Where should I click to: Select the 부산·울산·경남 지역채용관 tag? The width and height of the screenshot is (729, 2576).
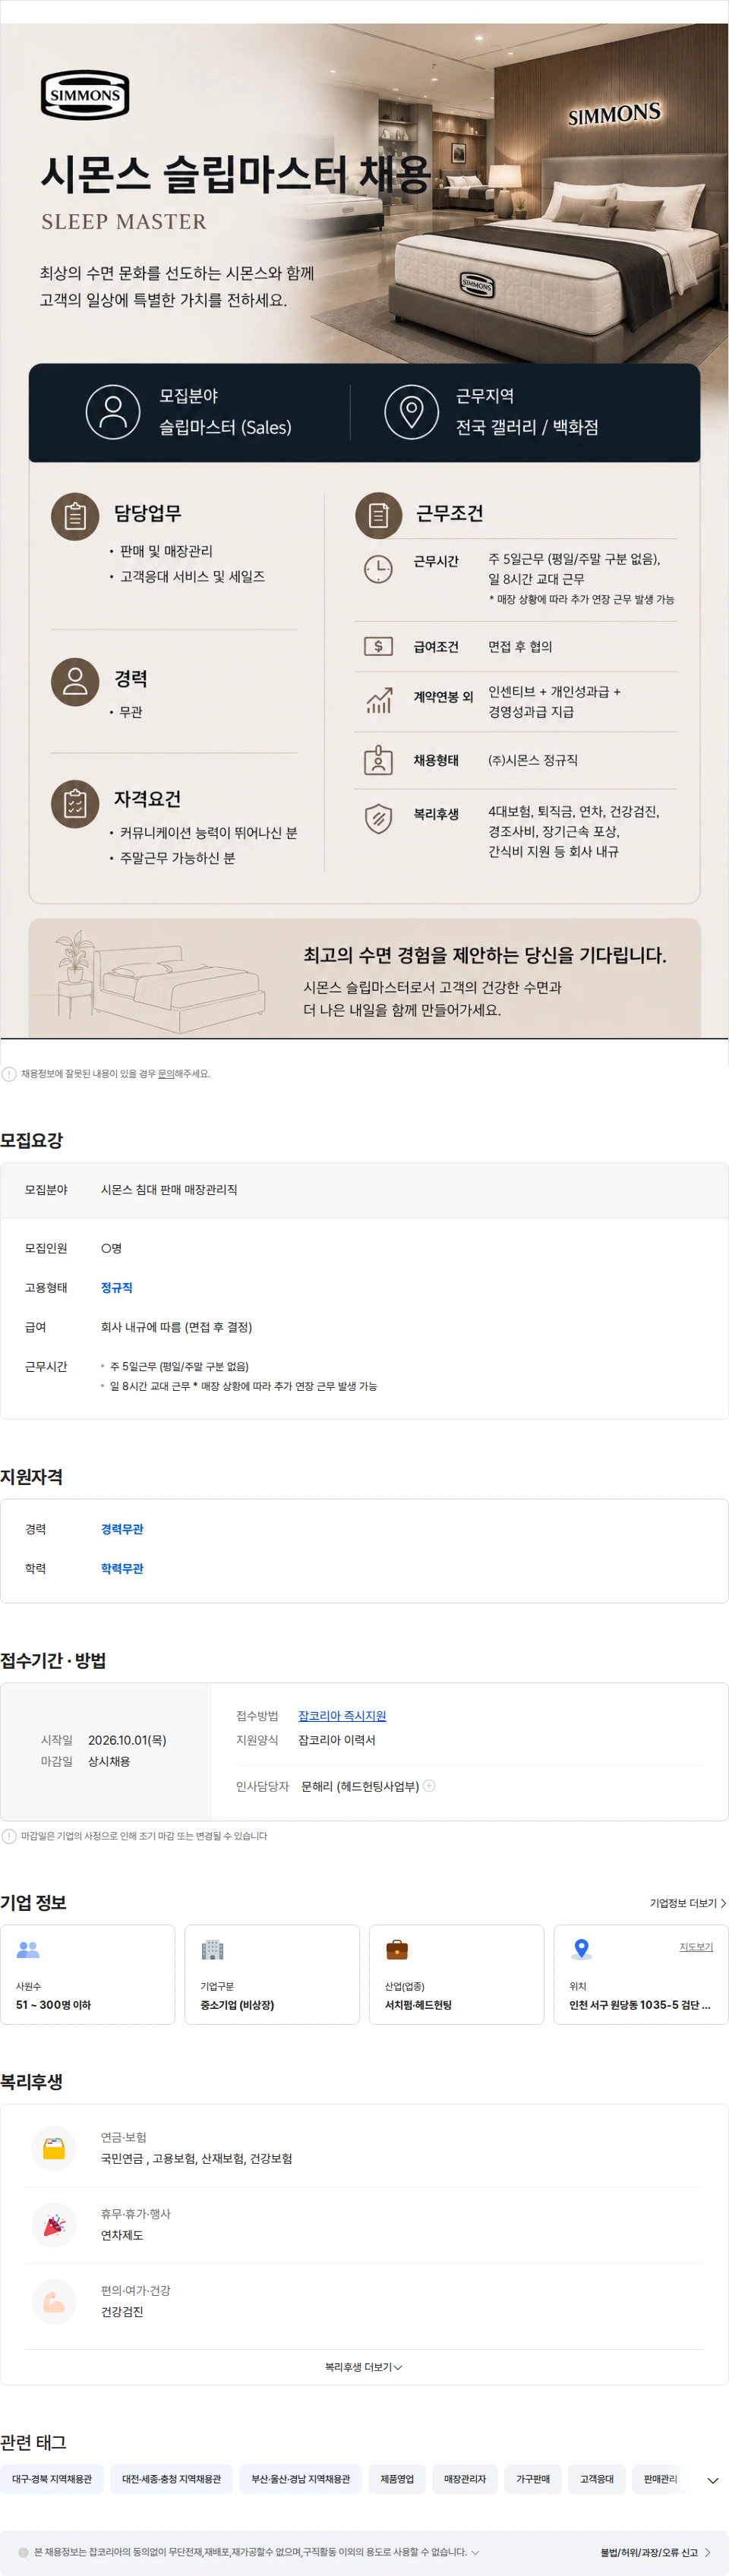(301, 2479)
